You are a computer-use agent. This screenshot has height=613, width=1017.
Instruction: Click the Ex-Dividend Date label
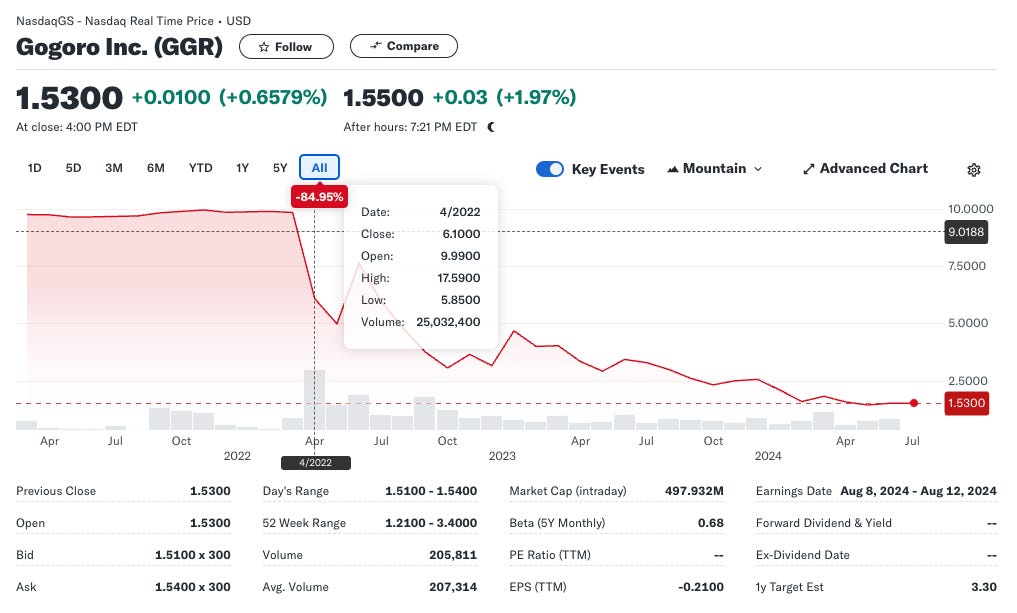click(x=802, y=555)
